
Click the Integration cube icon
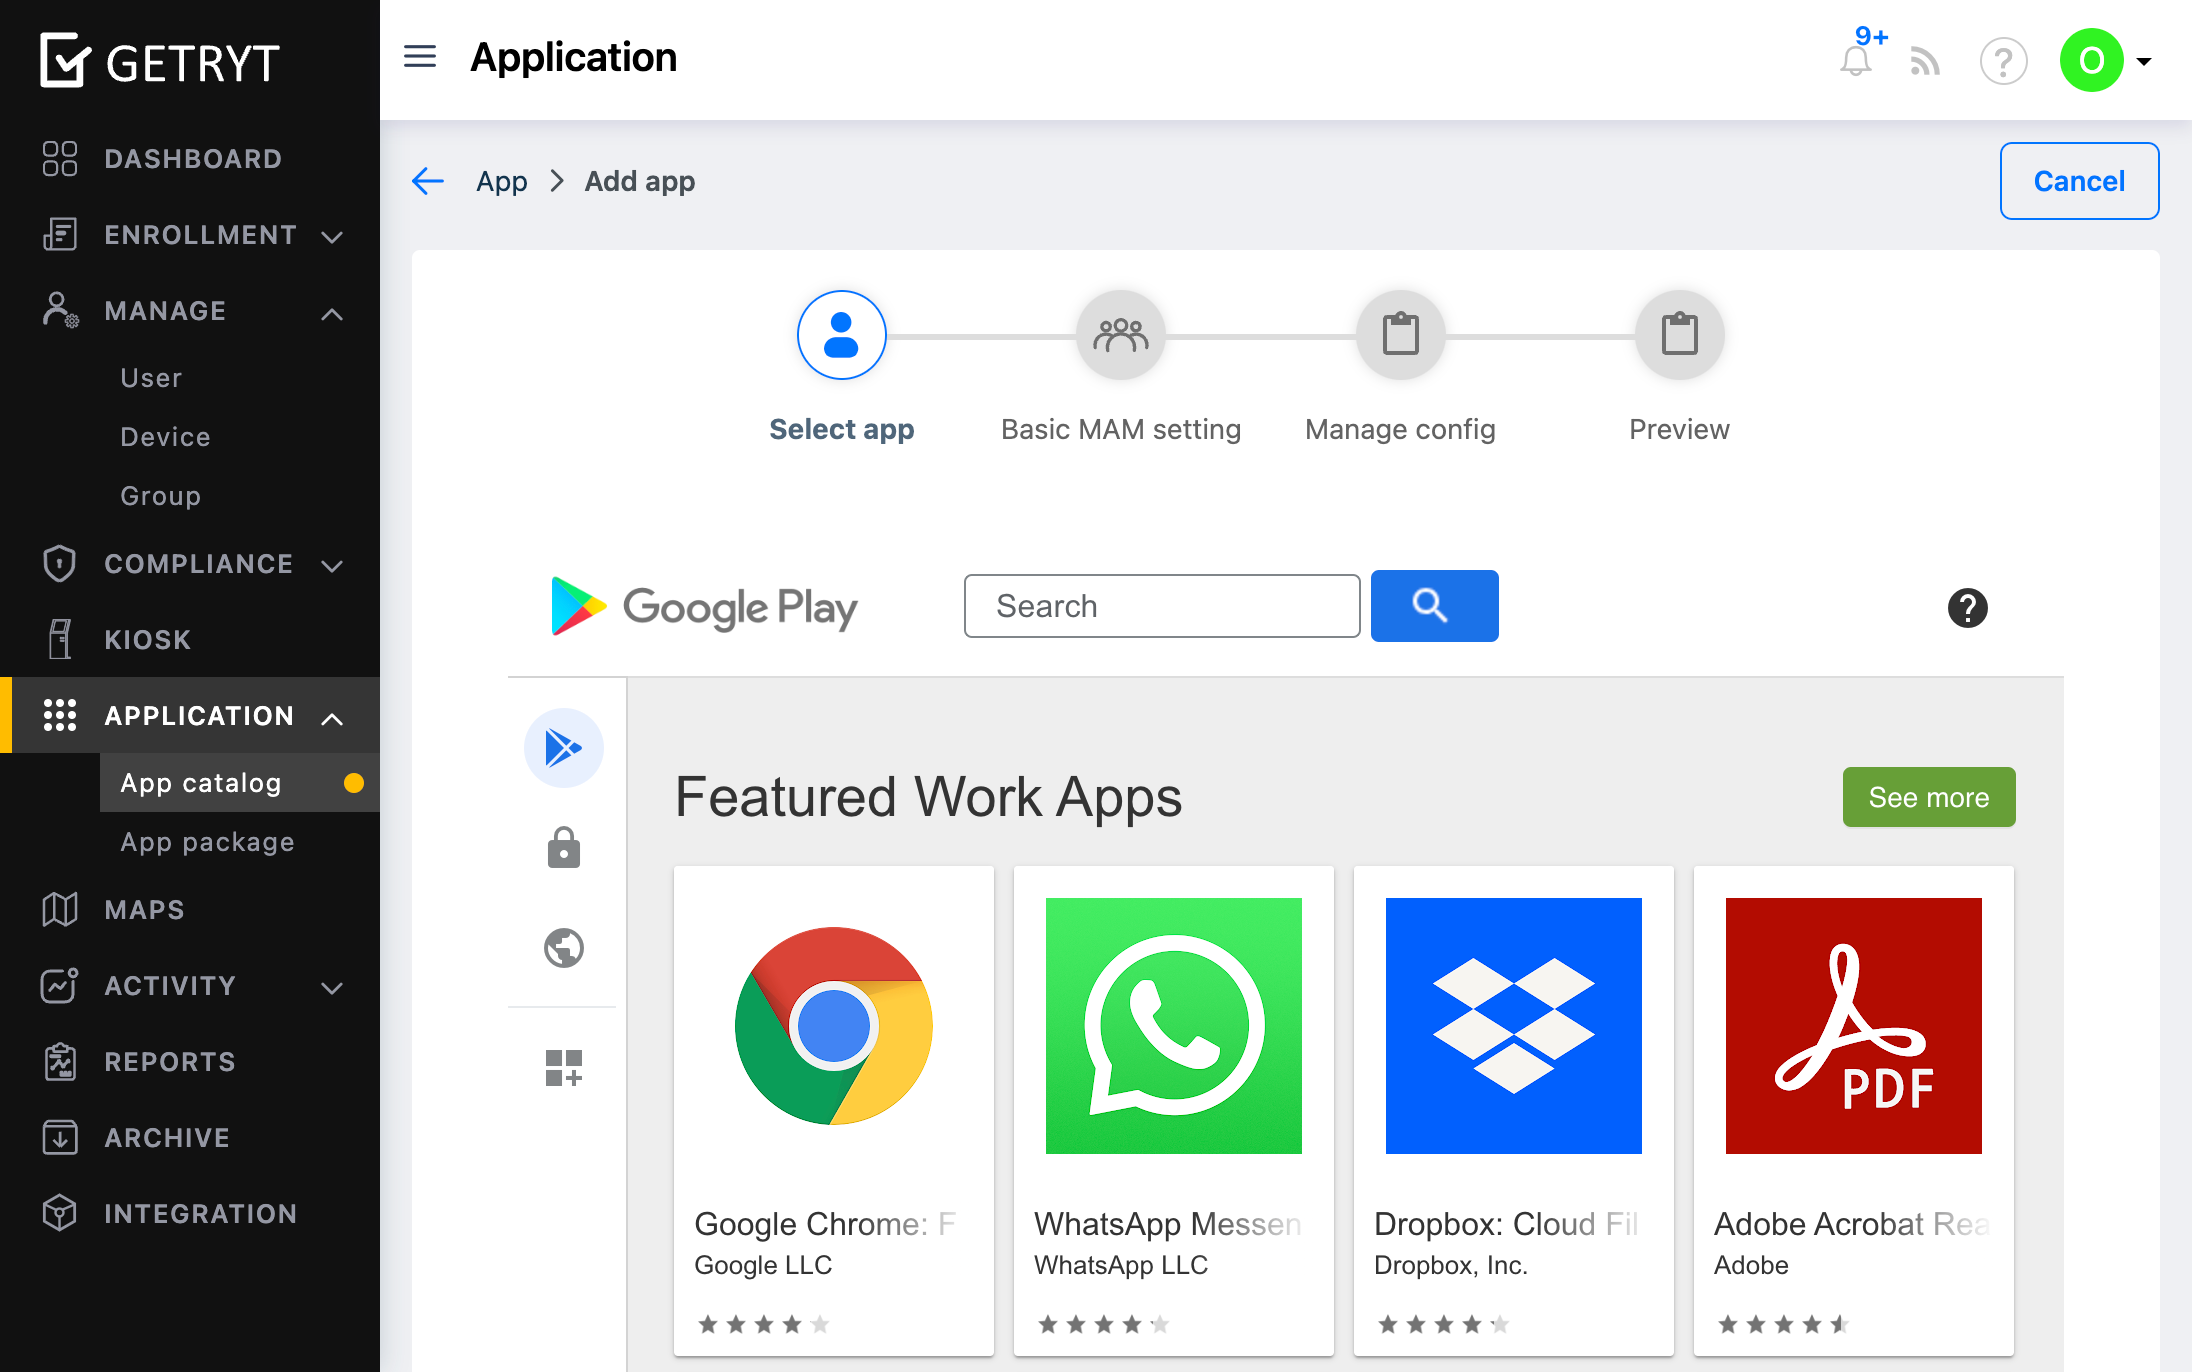coord(60,1213)
